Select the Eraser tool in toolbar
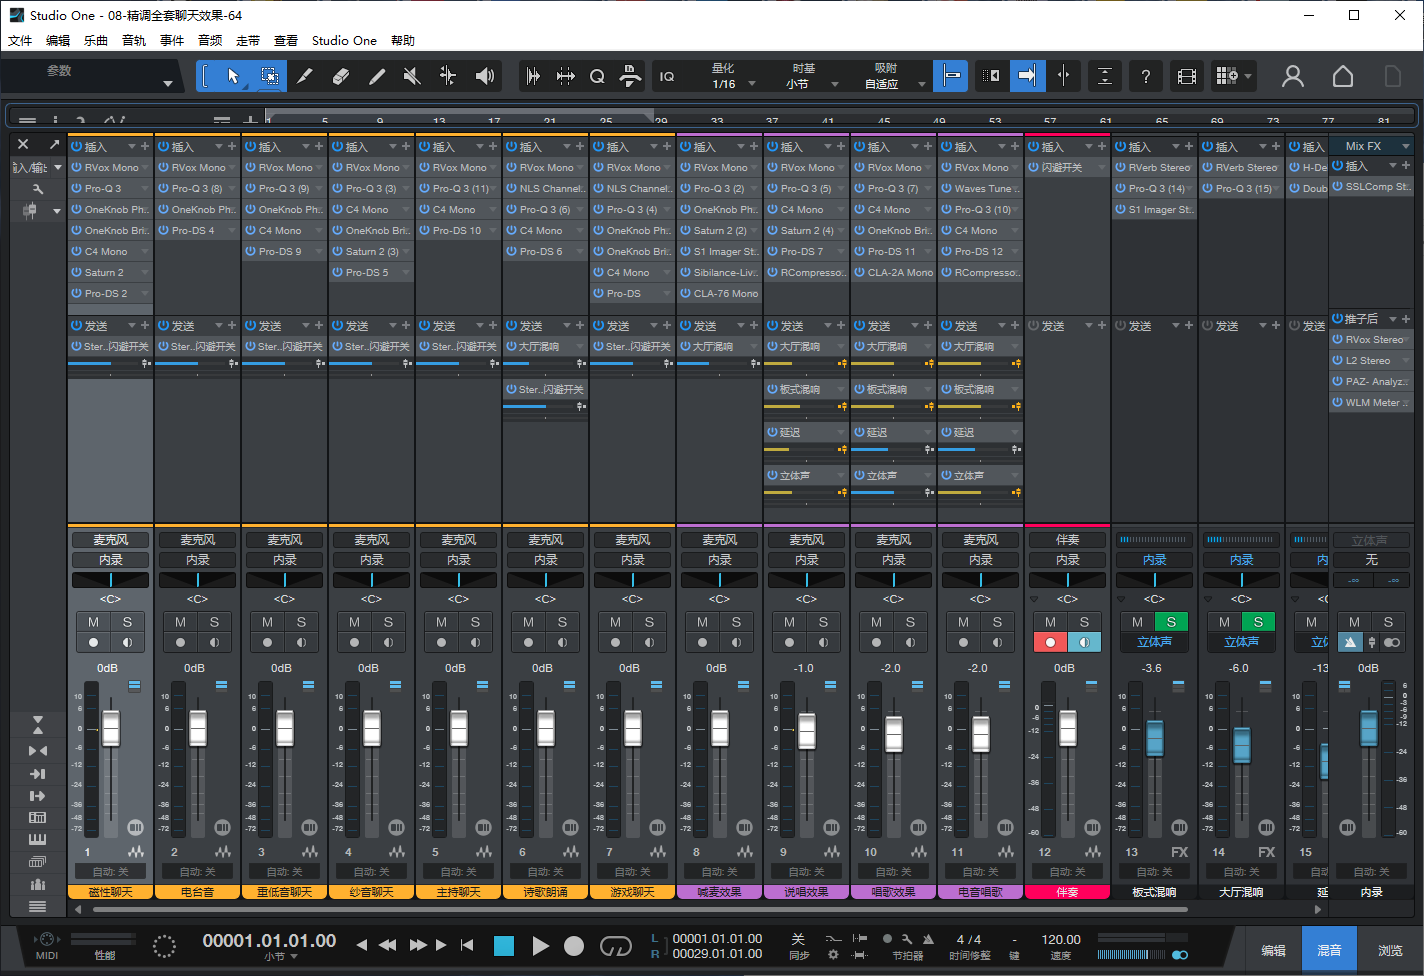The image size is (1424, 976). click(341, 76)
